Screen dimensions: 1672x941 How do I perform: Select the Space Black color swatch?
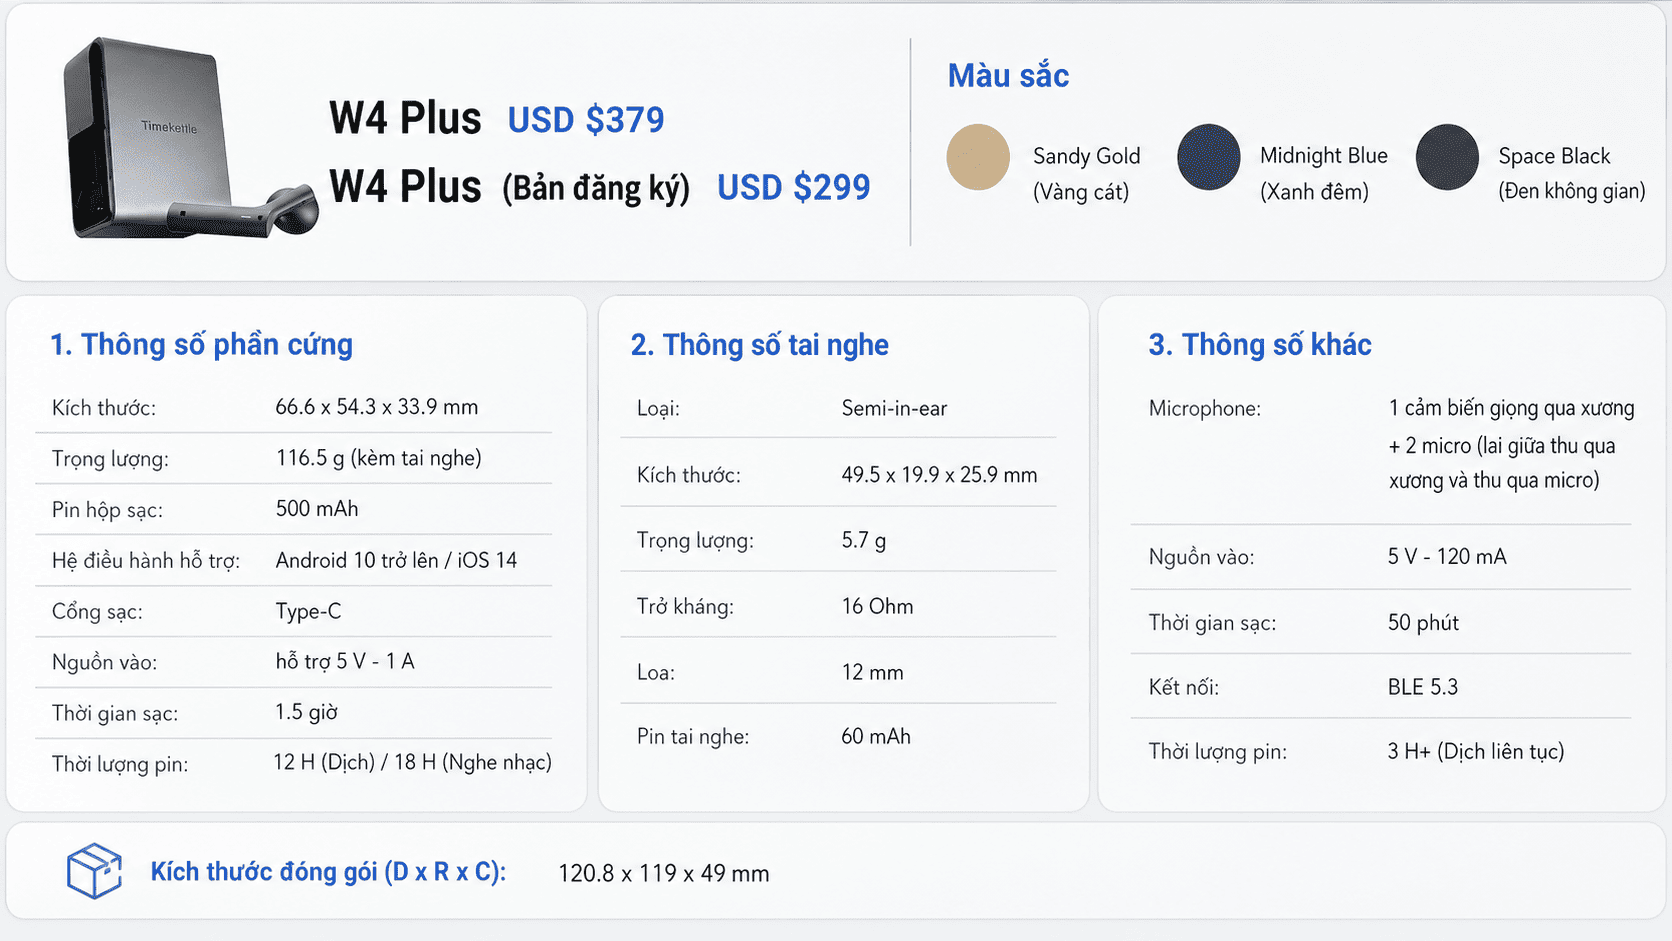(x=1447, y=157)
